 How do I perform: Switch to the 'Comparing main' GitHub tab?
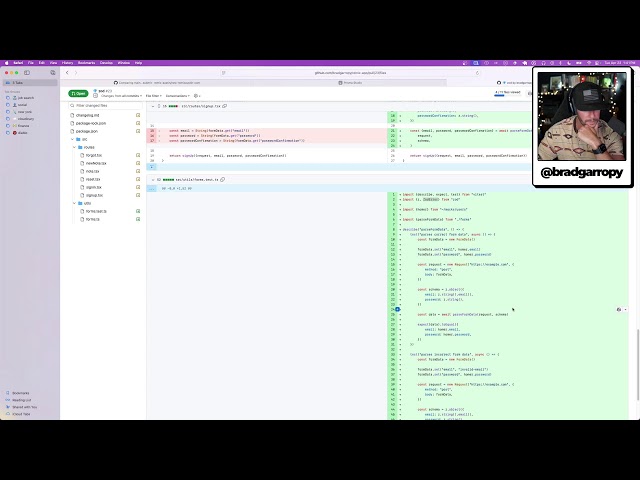(x=157, y=82)
